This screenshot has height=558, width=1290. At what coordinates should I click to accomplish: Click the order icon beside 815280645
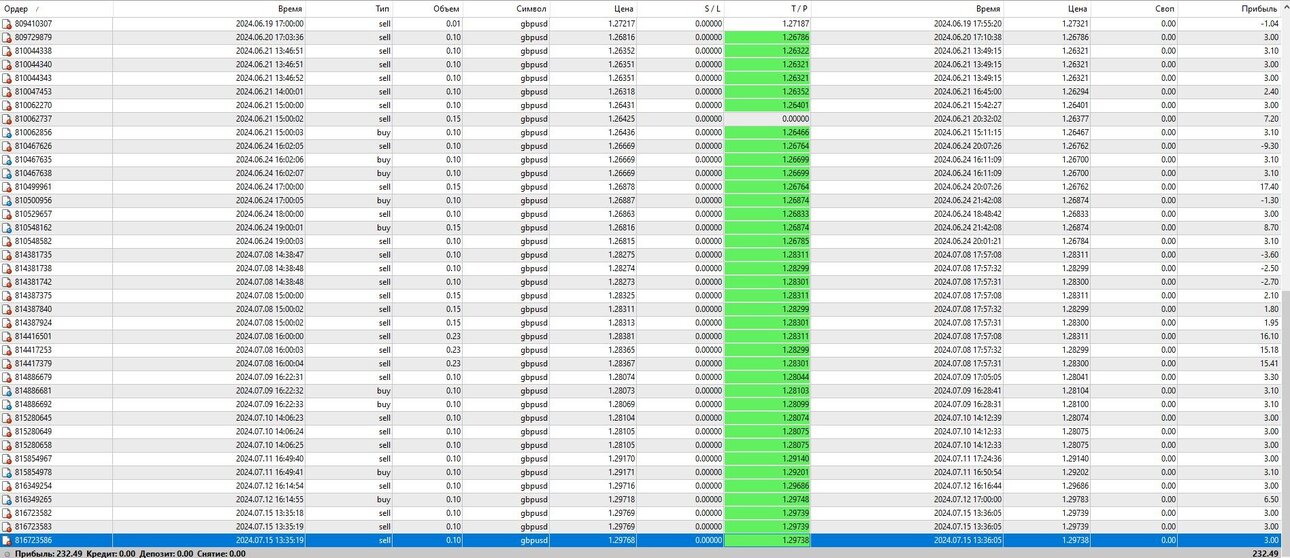pos(6,418)
